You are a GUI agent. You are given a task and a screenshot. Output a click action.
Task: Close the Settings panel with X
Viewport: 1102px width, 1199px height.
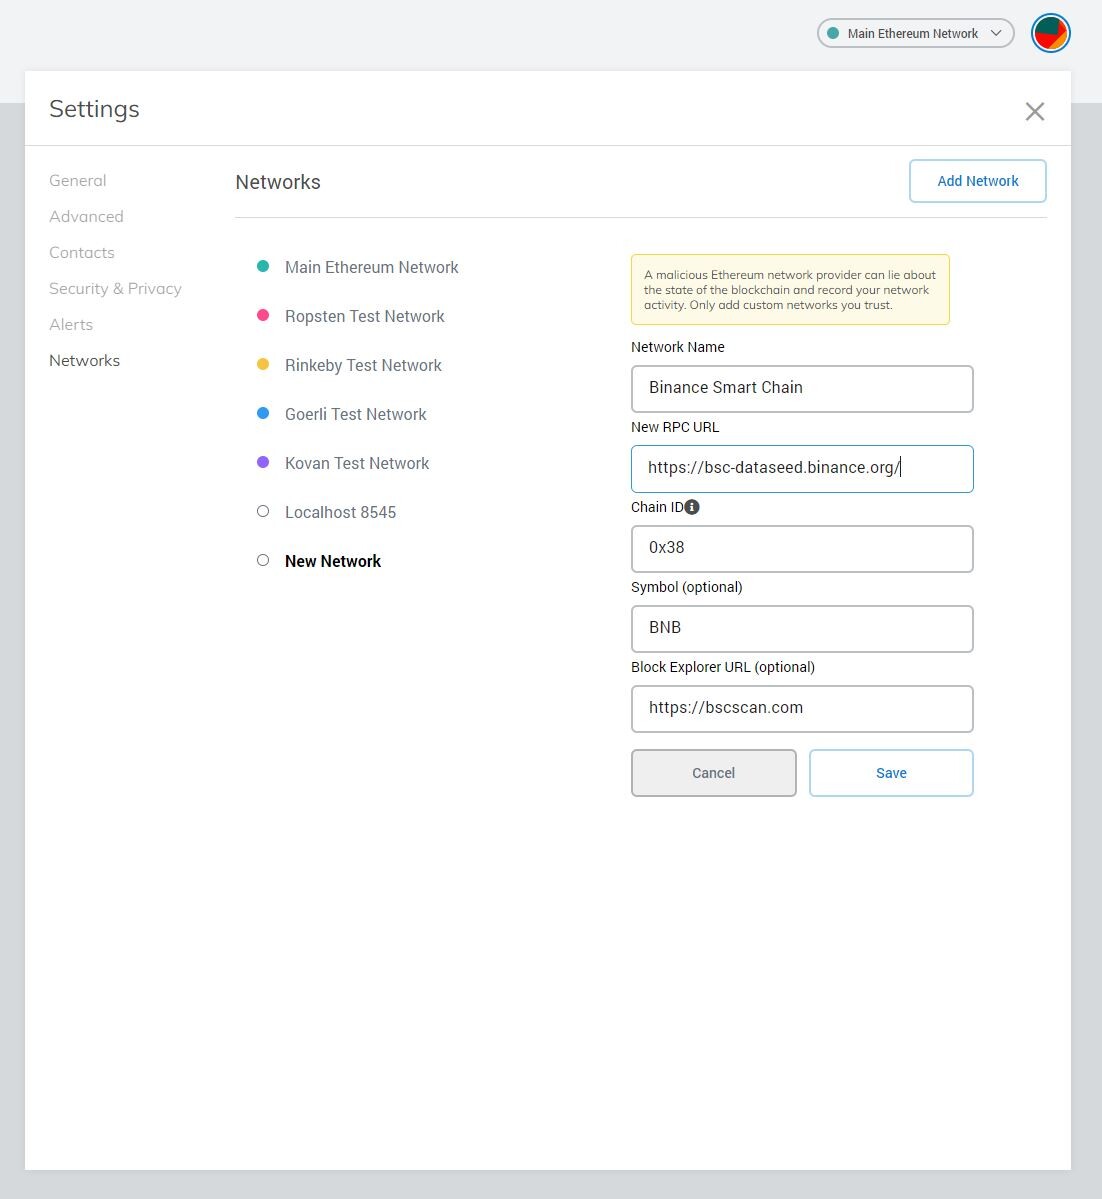coord(1035,112)
